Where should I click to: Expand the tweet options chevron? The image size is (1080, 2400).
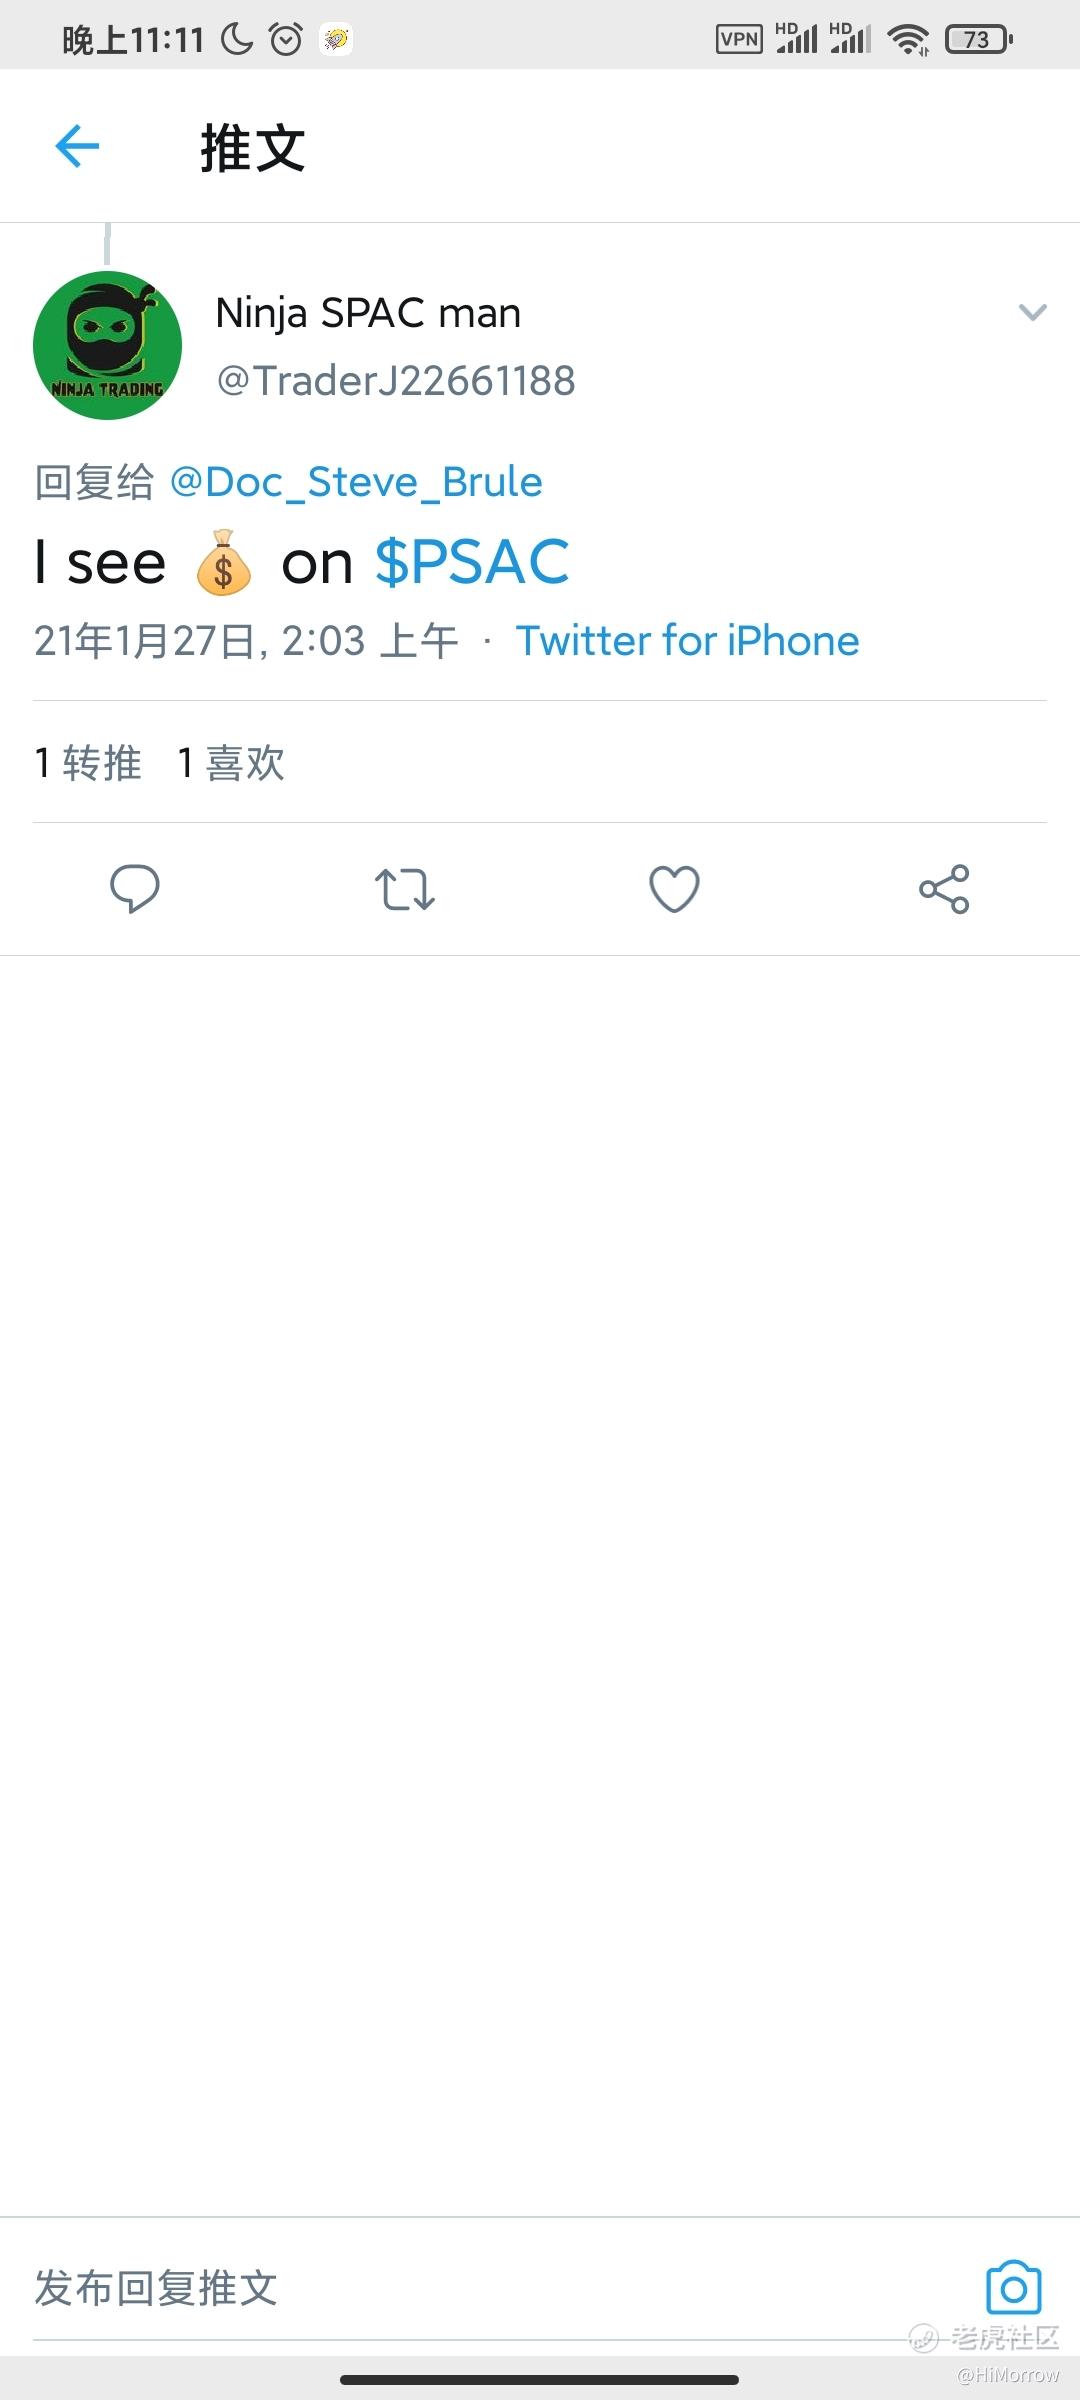tap(1032, 312)
